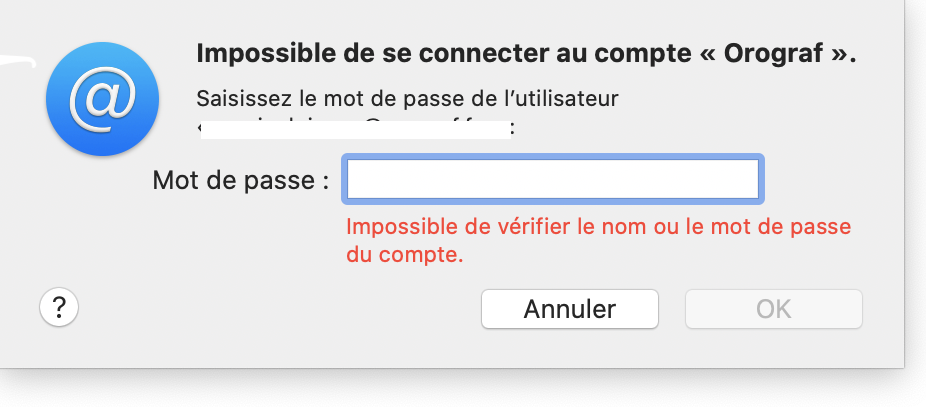
Task: Click the blacked-out user email address
Action: [x=355, y=129]
